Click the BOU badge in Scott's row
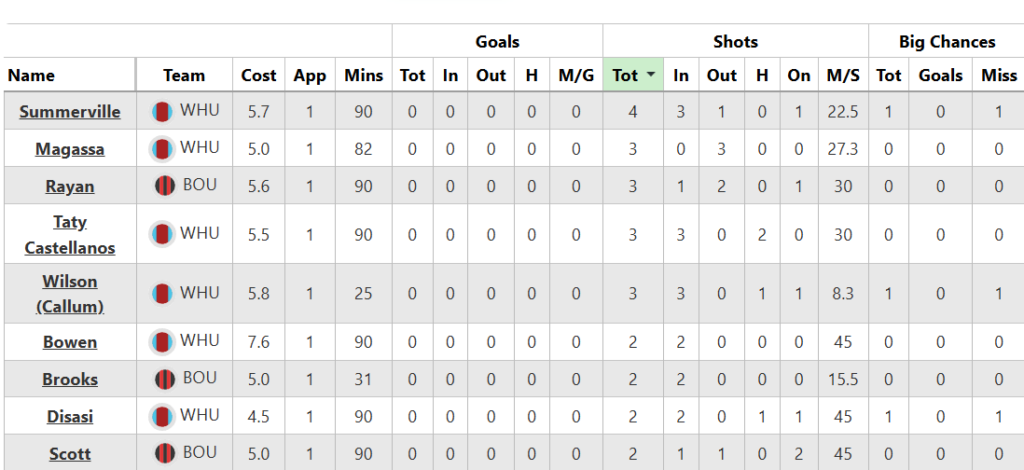The image size is (1024, 470). pyautogui.click(x=165, y=453)
